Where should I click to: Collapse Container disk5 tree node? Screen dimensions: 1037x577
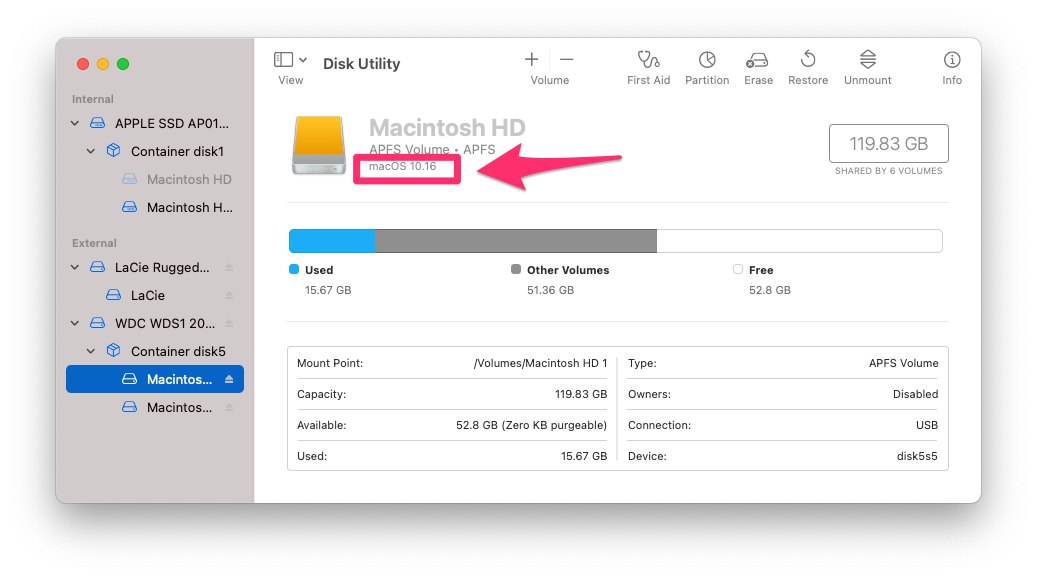click(x=91, y=351)
